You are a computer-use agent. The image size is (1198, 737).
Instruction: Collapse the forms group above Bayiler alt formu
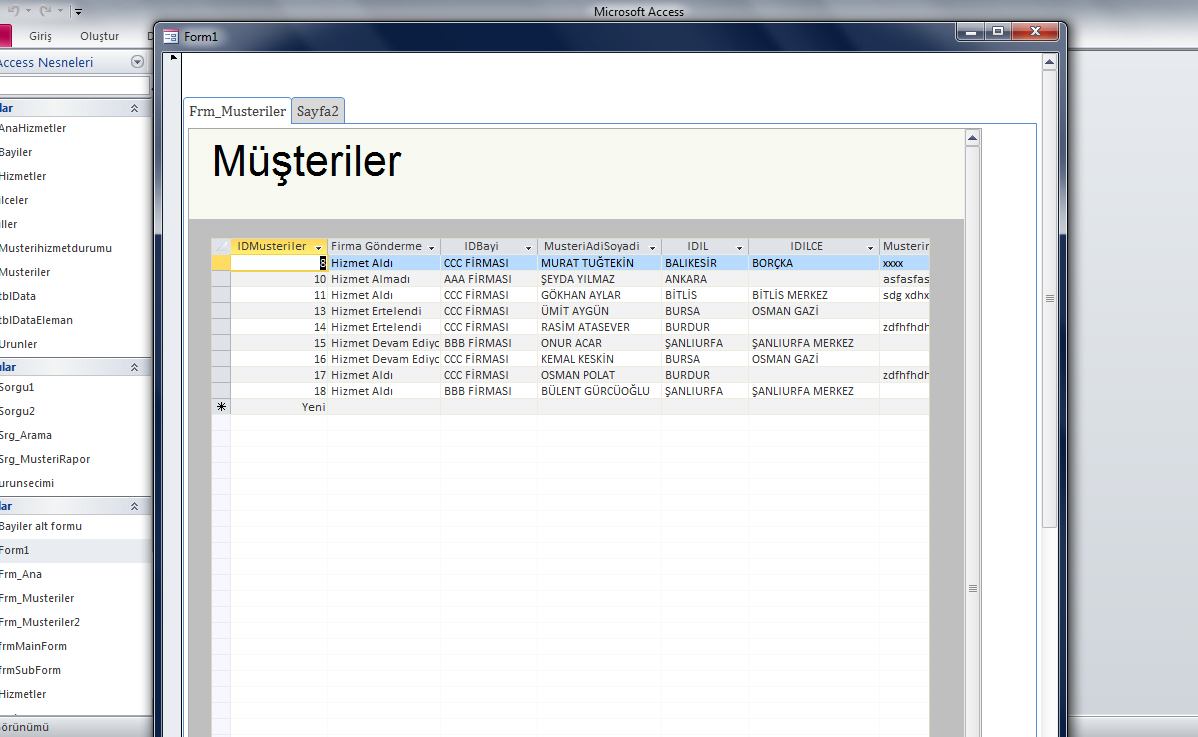134,506
